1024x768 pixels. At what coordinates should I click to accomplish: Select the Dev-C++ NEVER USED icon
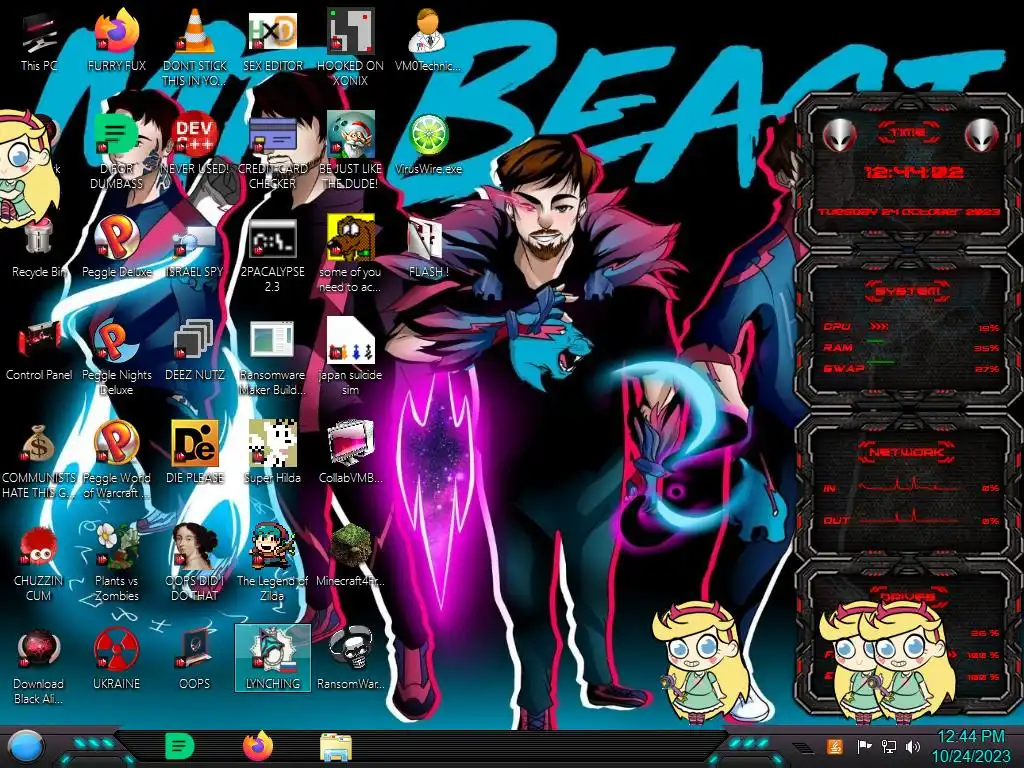coord(195,134)
